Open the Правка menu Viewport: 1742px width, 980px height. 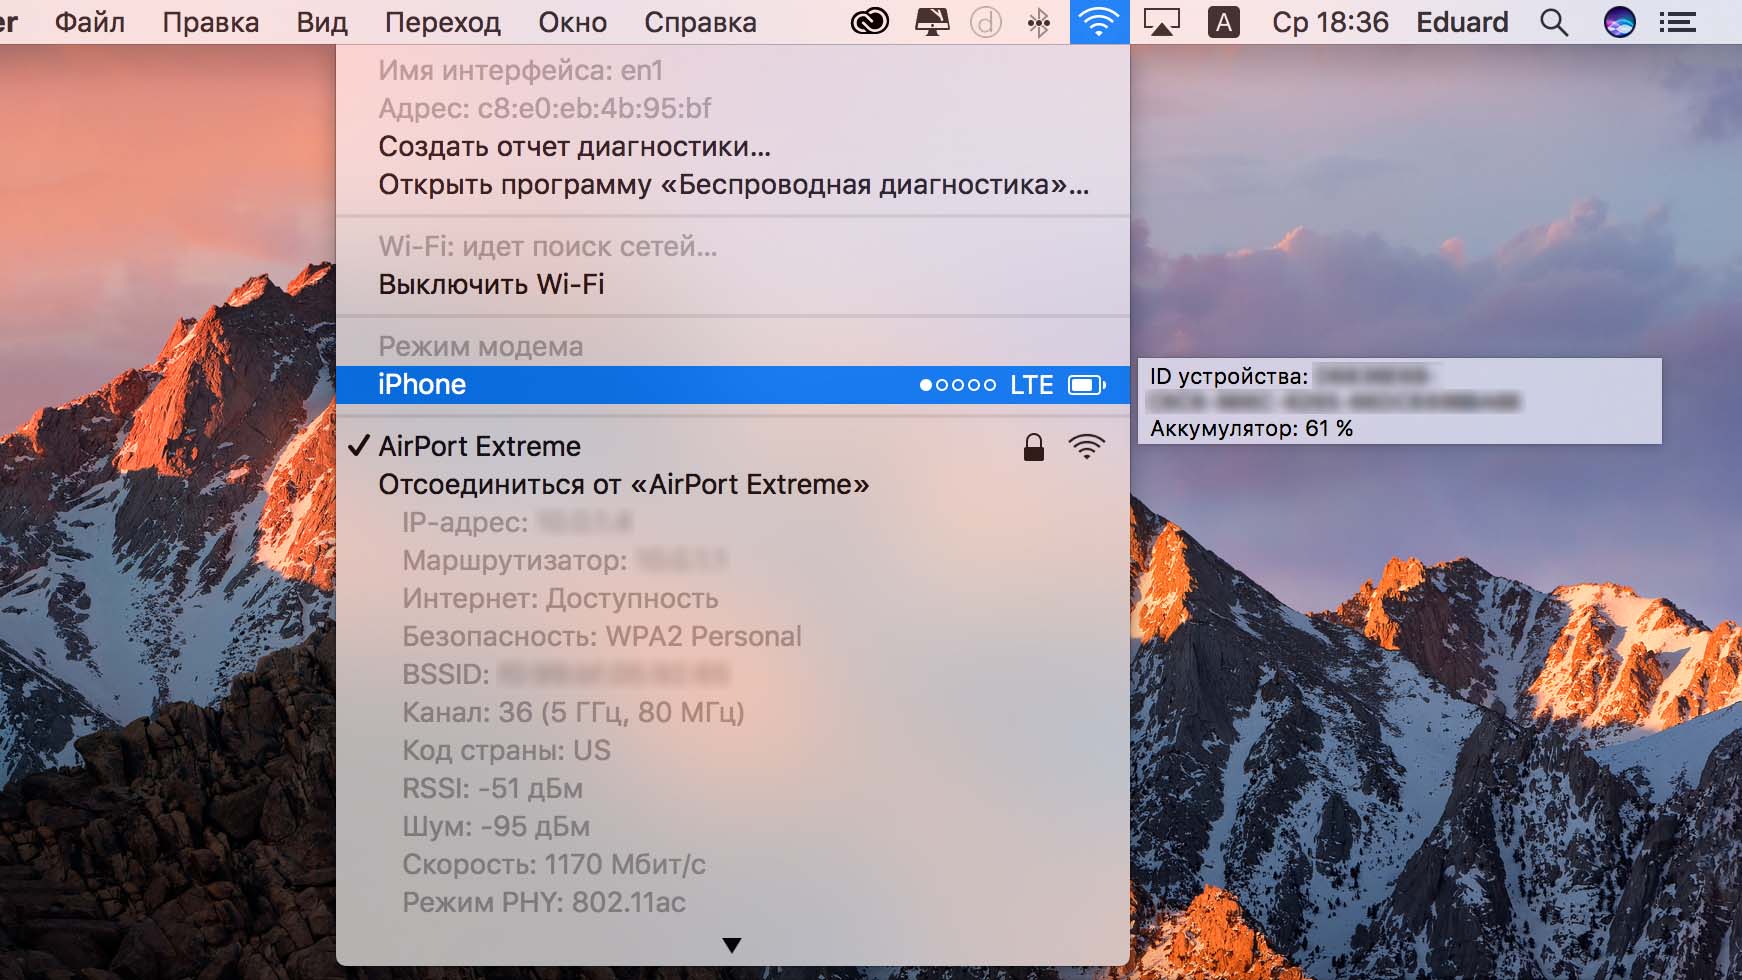(211, 22)
